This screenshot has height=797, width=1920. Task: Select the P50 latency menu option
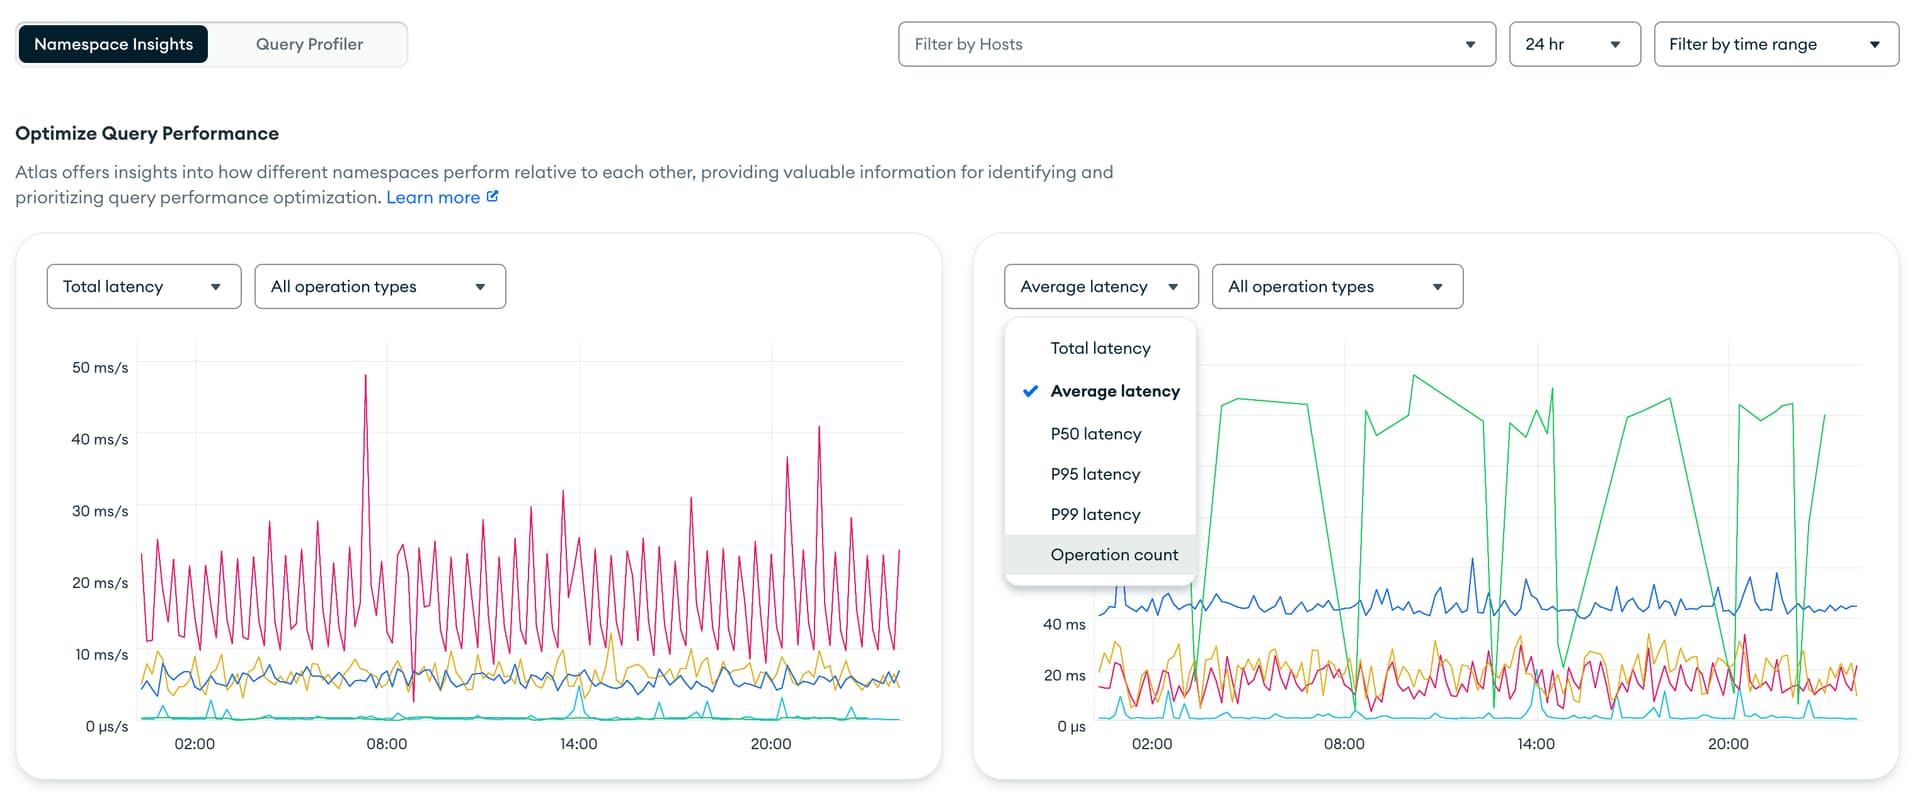coord(1095,434)
